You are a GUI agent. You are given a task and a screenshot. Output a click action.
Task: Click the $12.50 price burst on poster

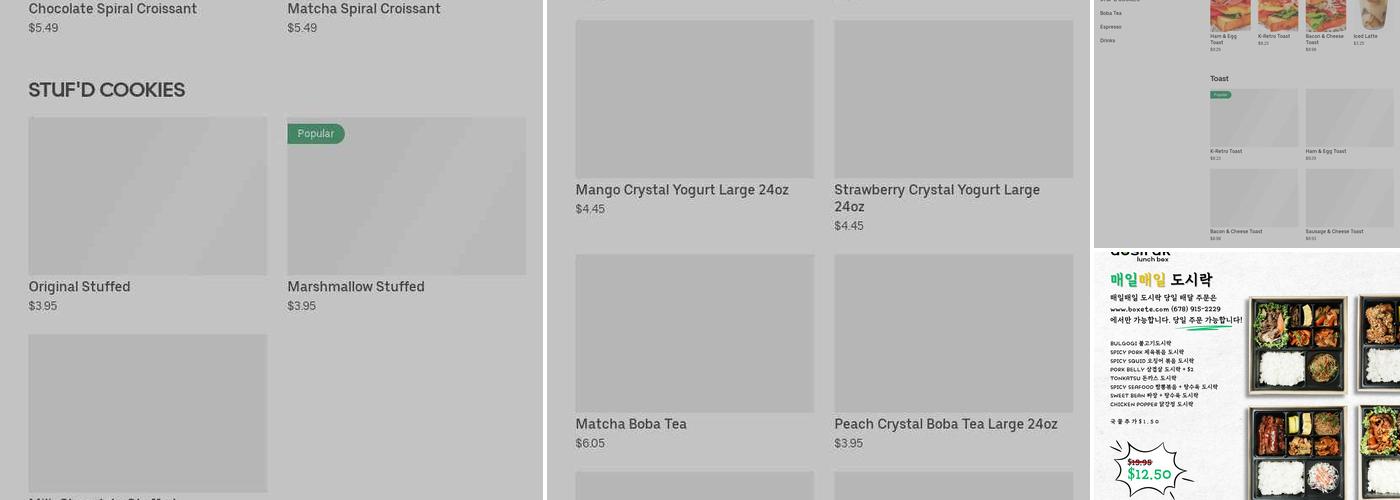(x=1149, y=470)
